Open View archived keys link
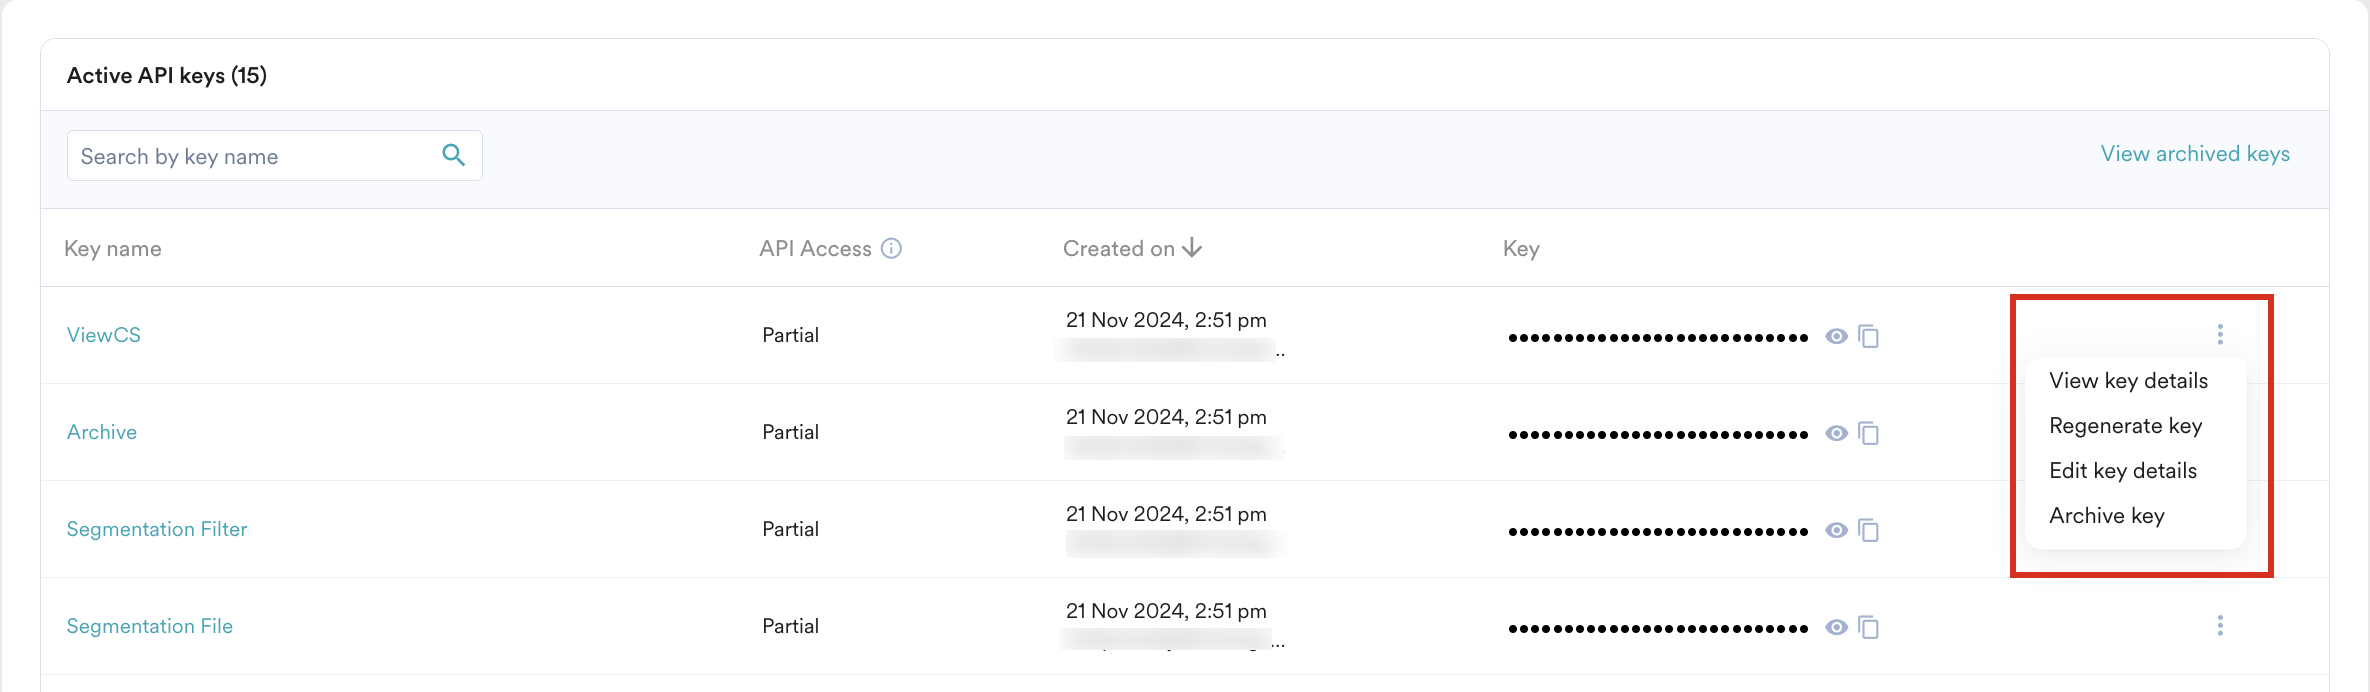This screenshot has width=2370, height=692. click(x=2194, y=154)
